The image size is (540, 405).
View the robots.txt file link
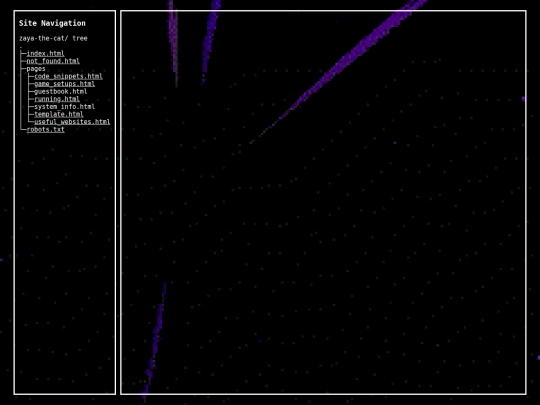coord(45,129)
